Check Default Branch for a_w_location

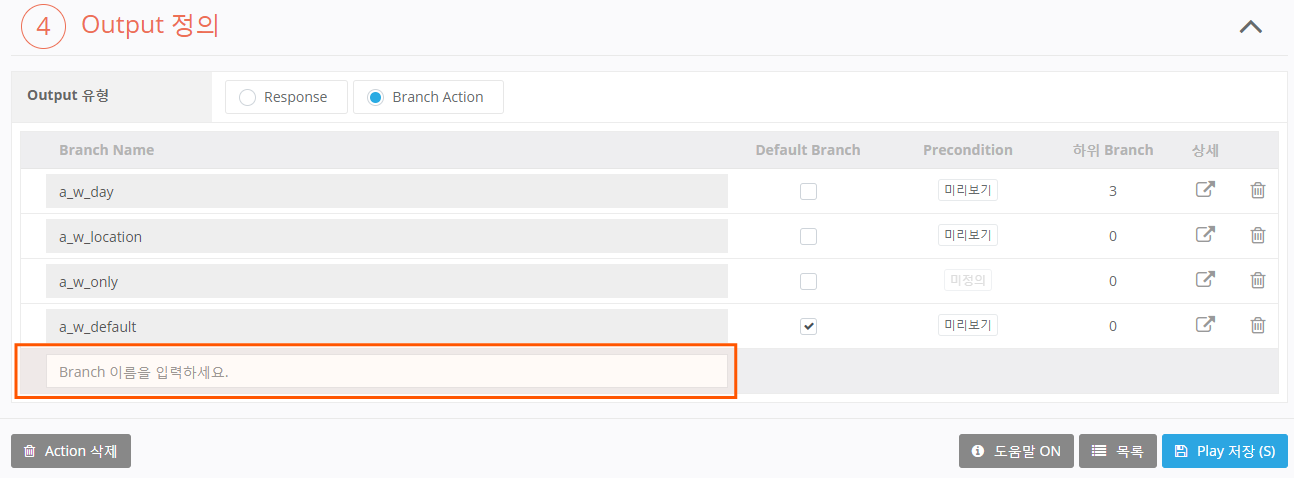tap(808, 236)
